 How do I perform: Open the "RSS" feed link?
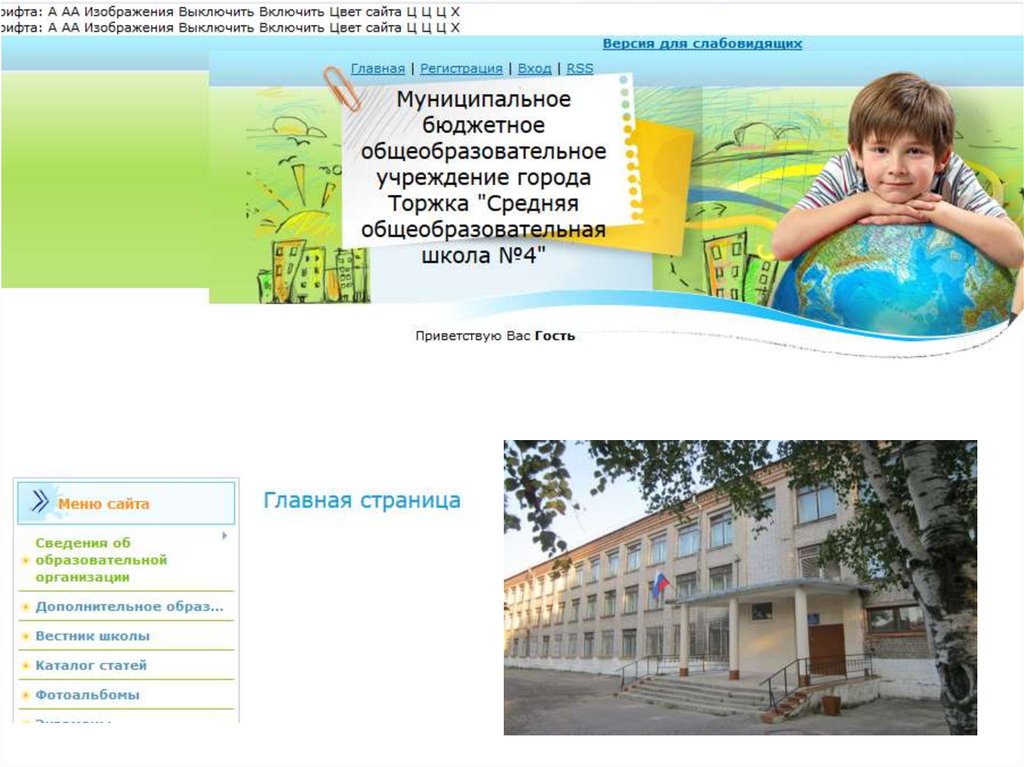pos(579,69)
